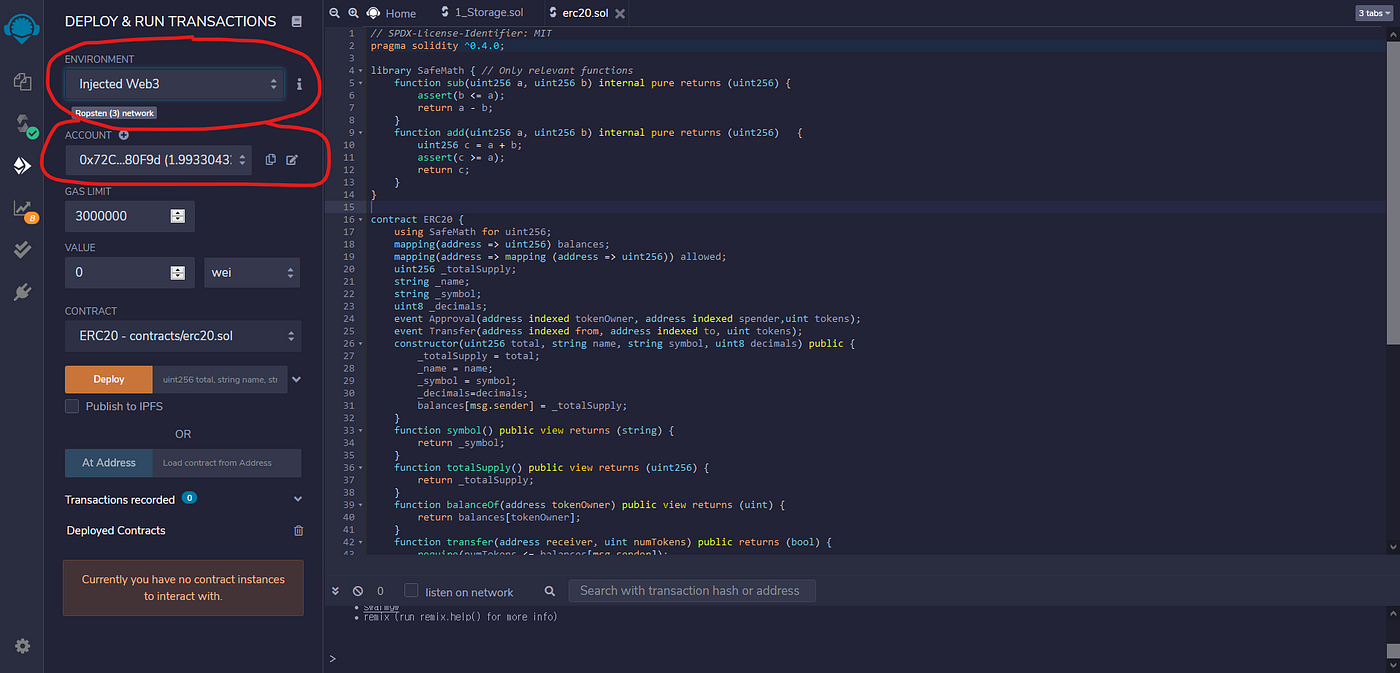Click the Load contract from Address field
Screen dimensions: 1400x673
(227, 463)
